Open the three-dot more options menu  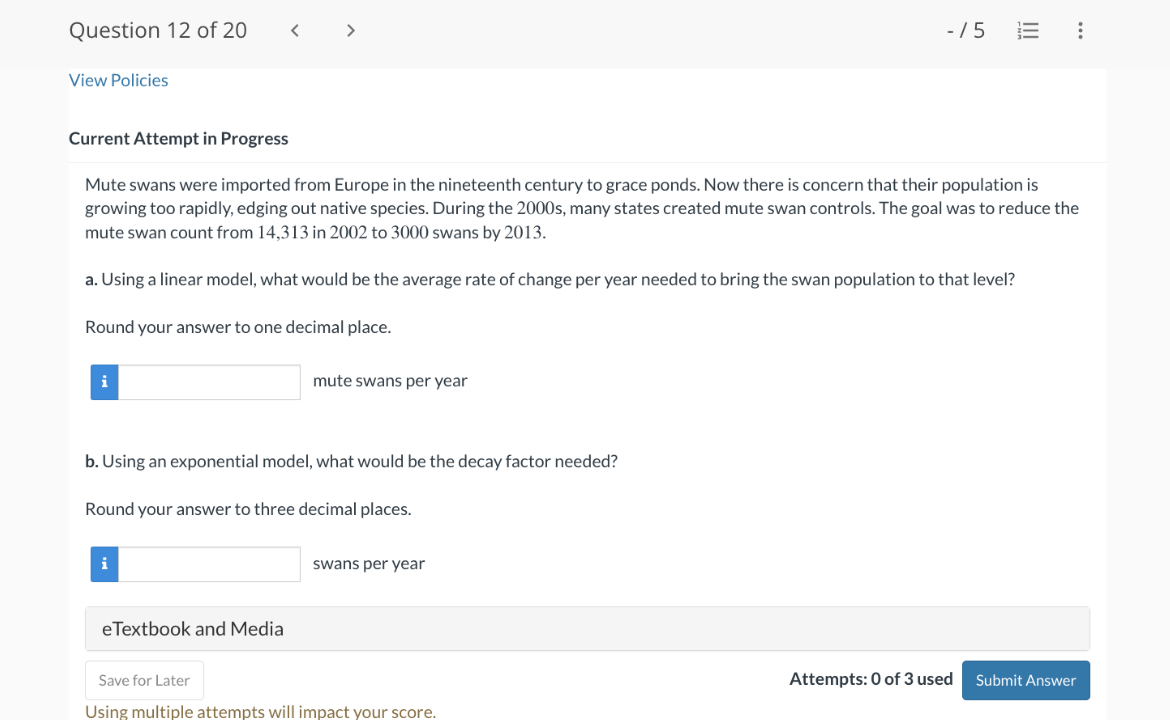[x=1080, y=31]
